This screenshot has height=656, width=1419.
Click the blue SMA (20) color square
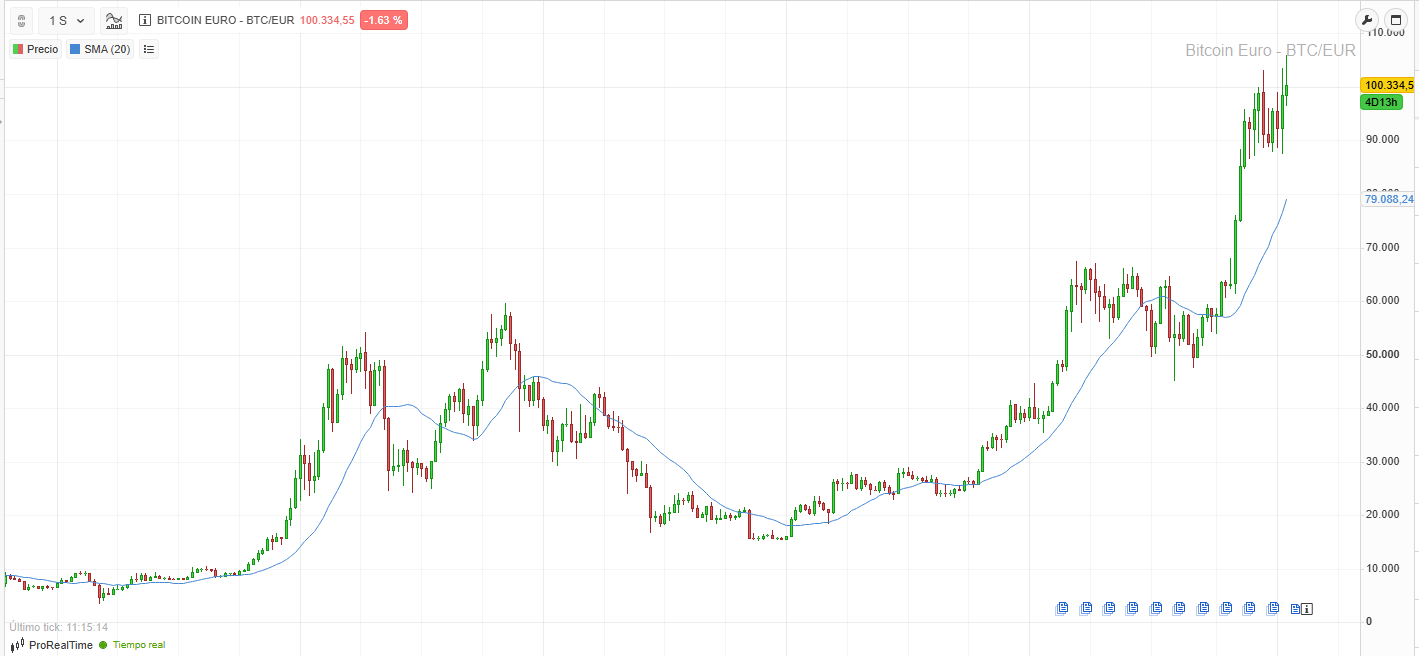pos(75,49)
